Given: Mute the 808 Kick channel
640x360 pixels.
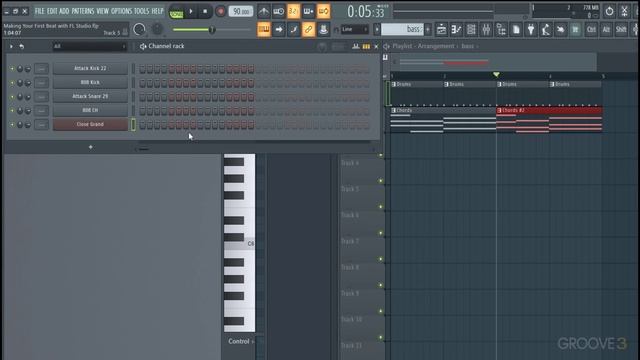Looking at the screenshot, I should 12,83.
